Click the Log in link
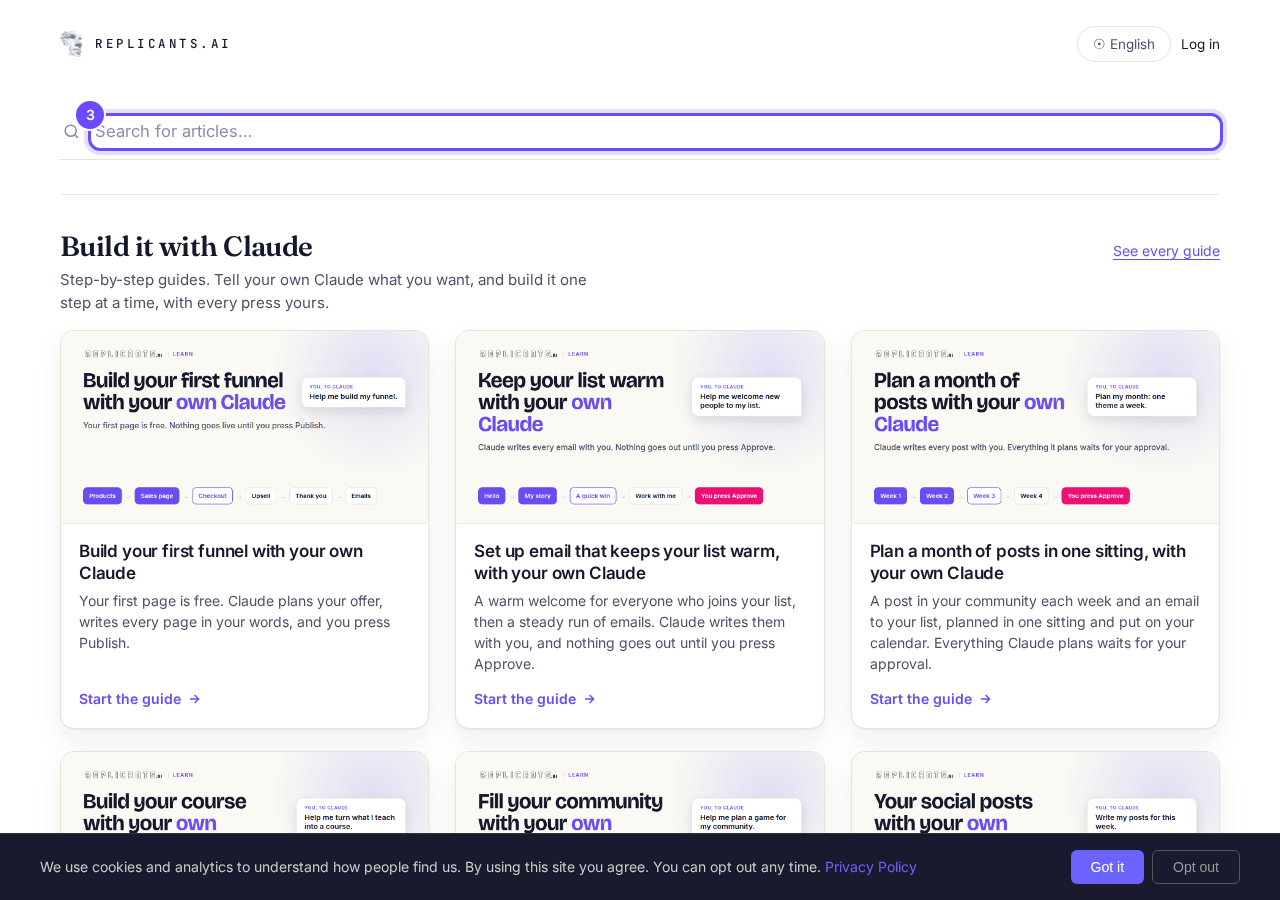The height and width of the screenshot is (900, 1280). (x=1200, y=44)
